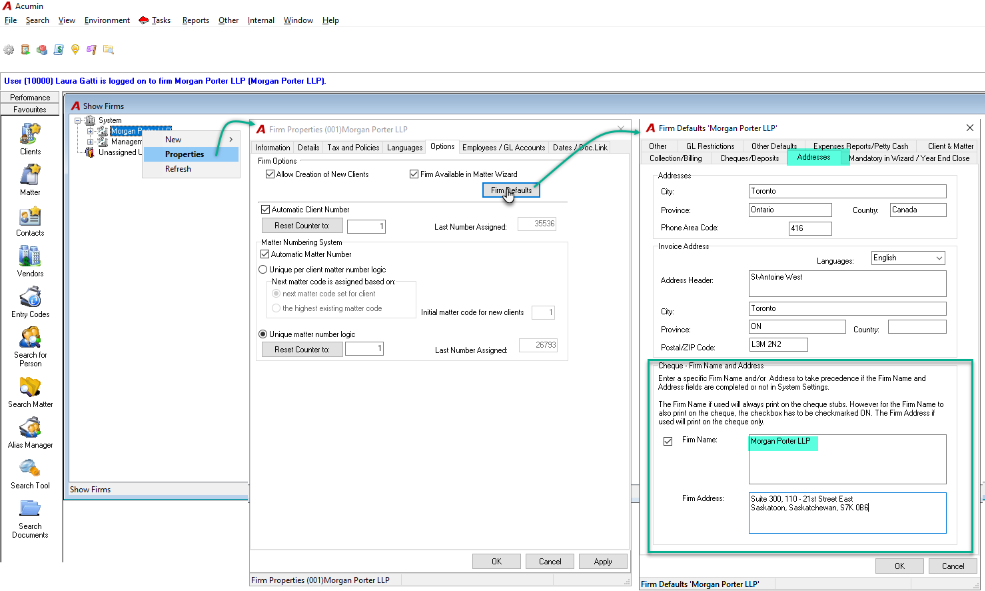Toggle Firm Available in Matter Wizard checkbox
This screenshot has width=985, height=591.
point(414,174)
